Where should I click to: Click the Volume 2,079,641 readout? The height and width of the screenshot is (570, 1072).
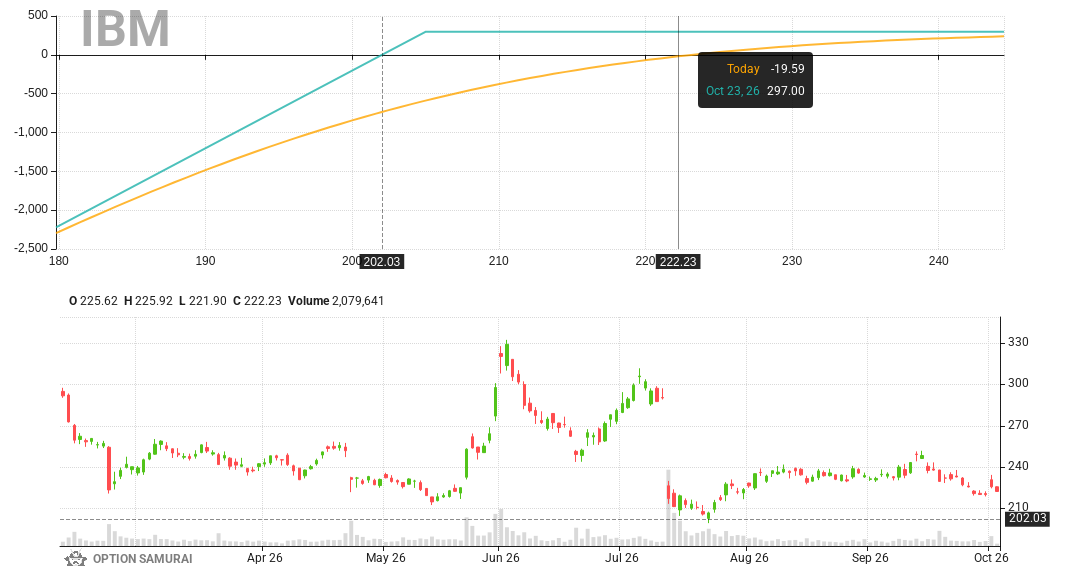pos(336,301)
